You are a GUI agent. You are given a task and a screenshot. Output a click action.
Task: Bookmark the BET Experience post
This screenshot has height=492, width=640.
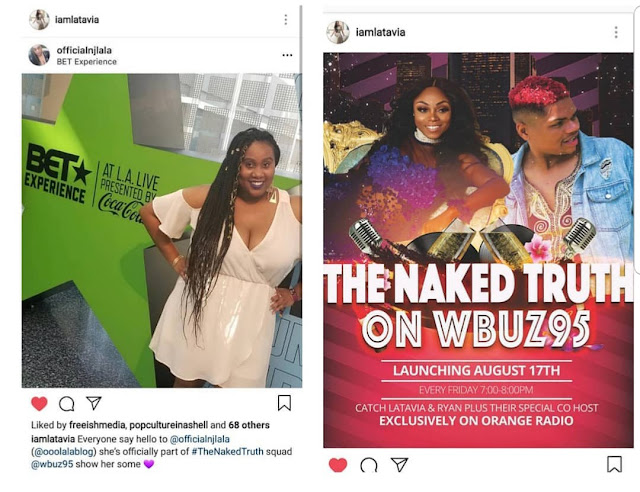click(x=284, y=403)
